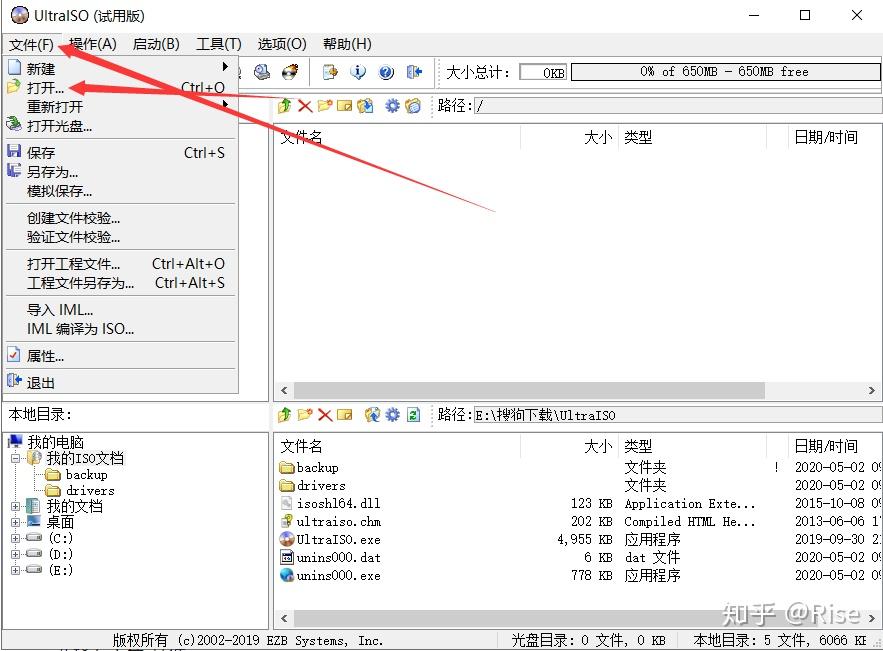Click the green refresh icon in local toolbar
883x651 pixels.
[x=413, y=415]
